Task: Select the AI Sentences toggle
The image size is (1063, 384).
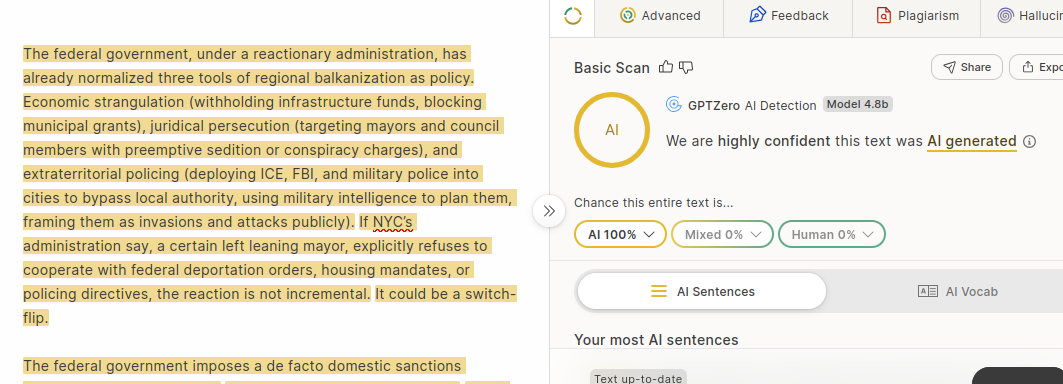Action: [702, 291]
